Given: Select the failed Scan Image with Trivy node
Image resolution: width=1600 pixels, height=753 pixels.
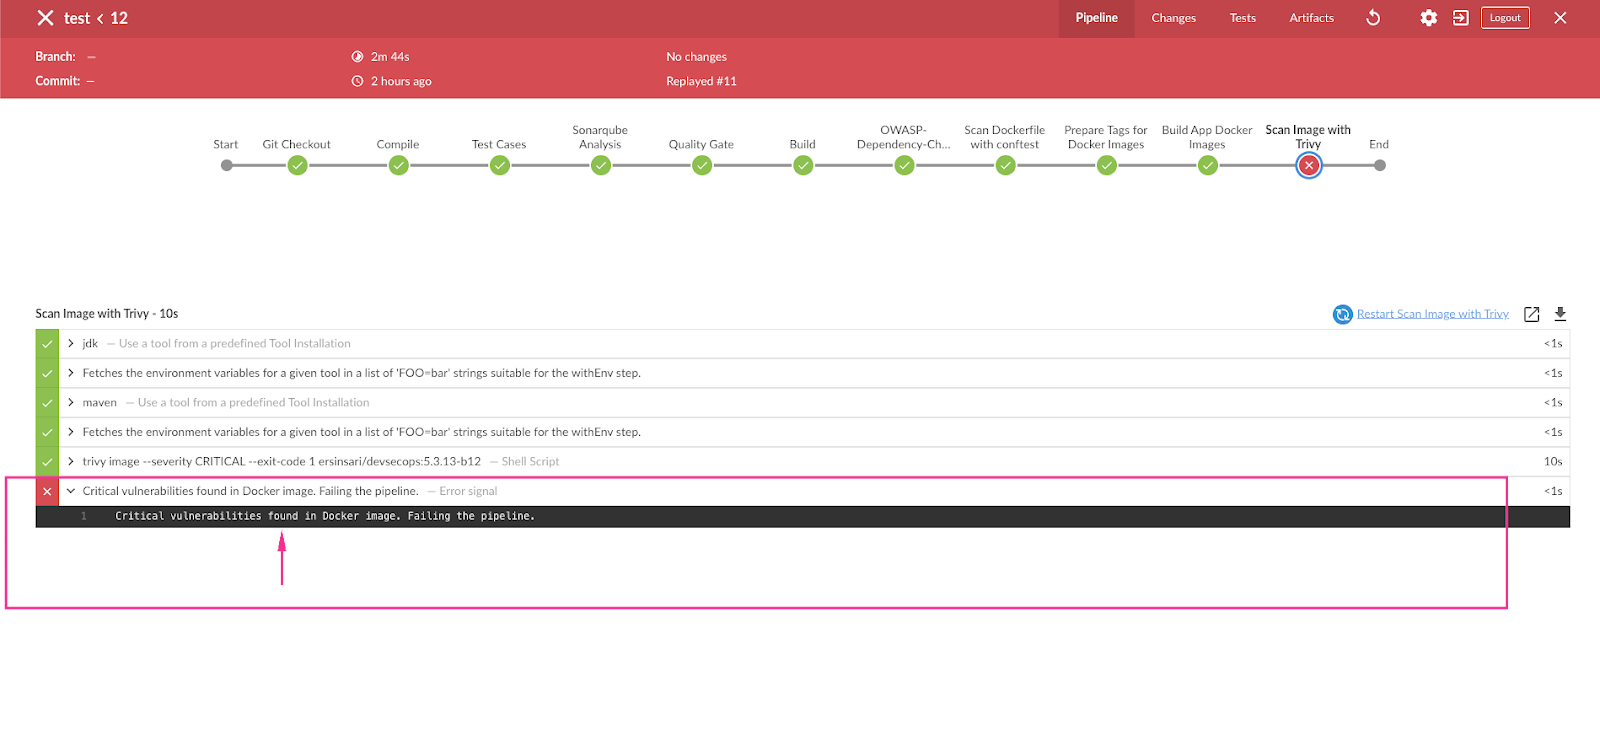Looking at the screenshot, I should [1308, 166].
